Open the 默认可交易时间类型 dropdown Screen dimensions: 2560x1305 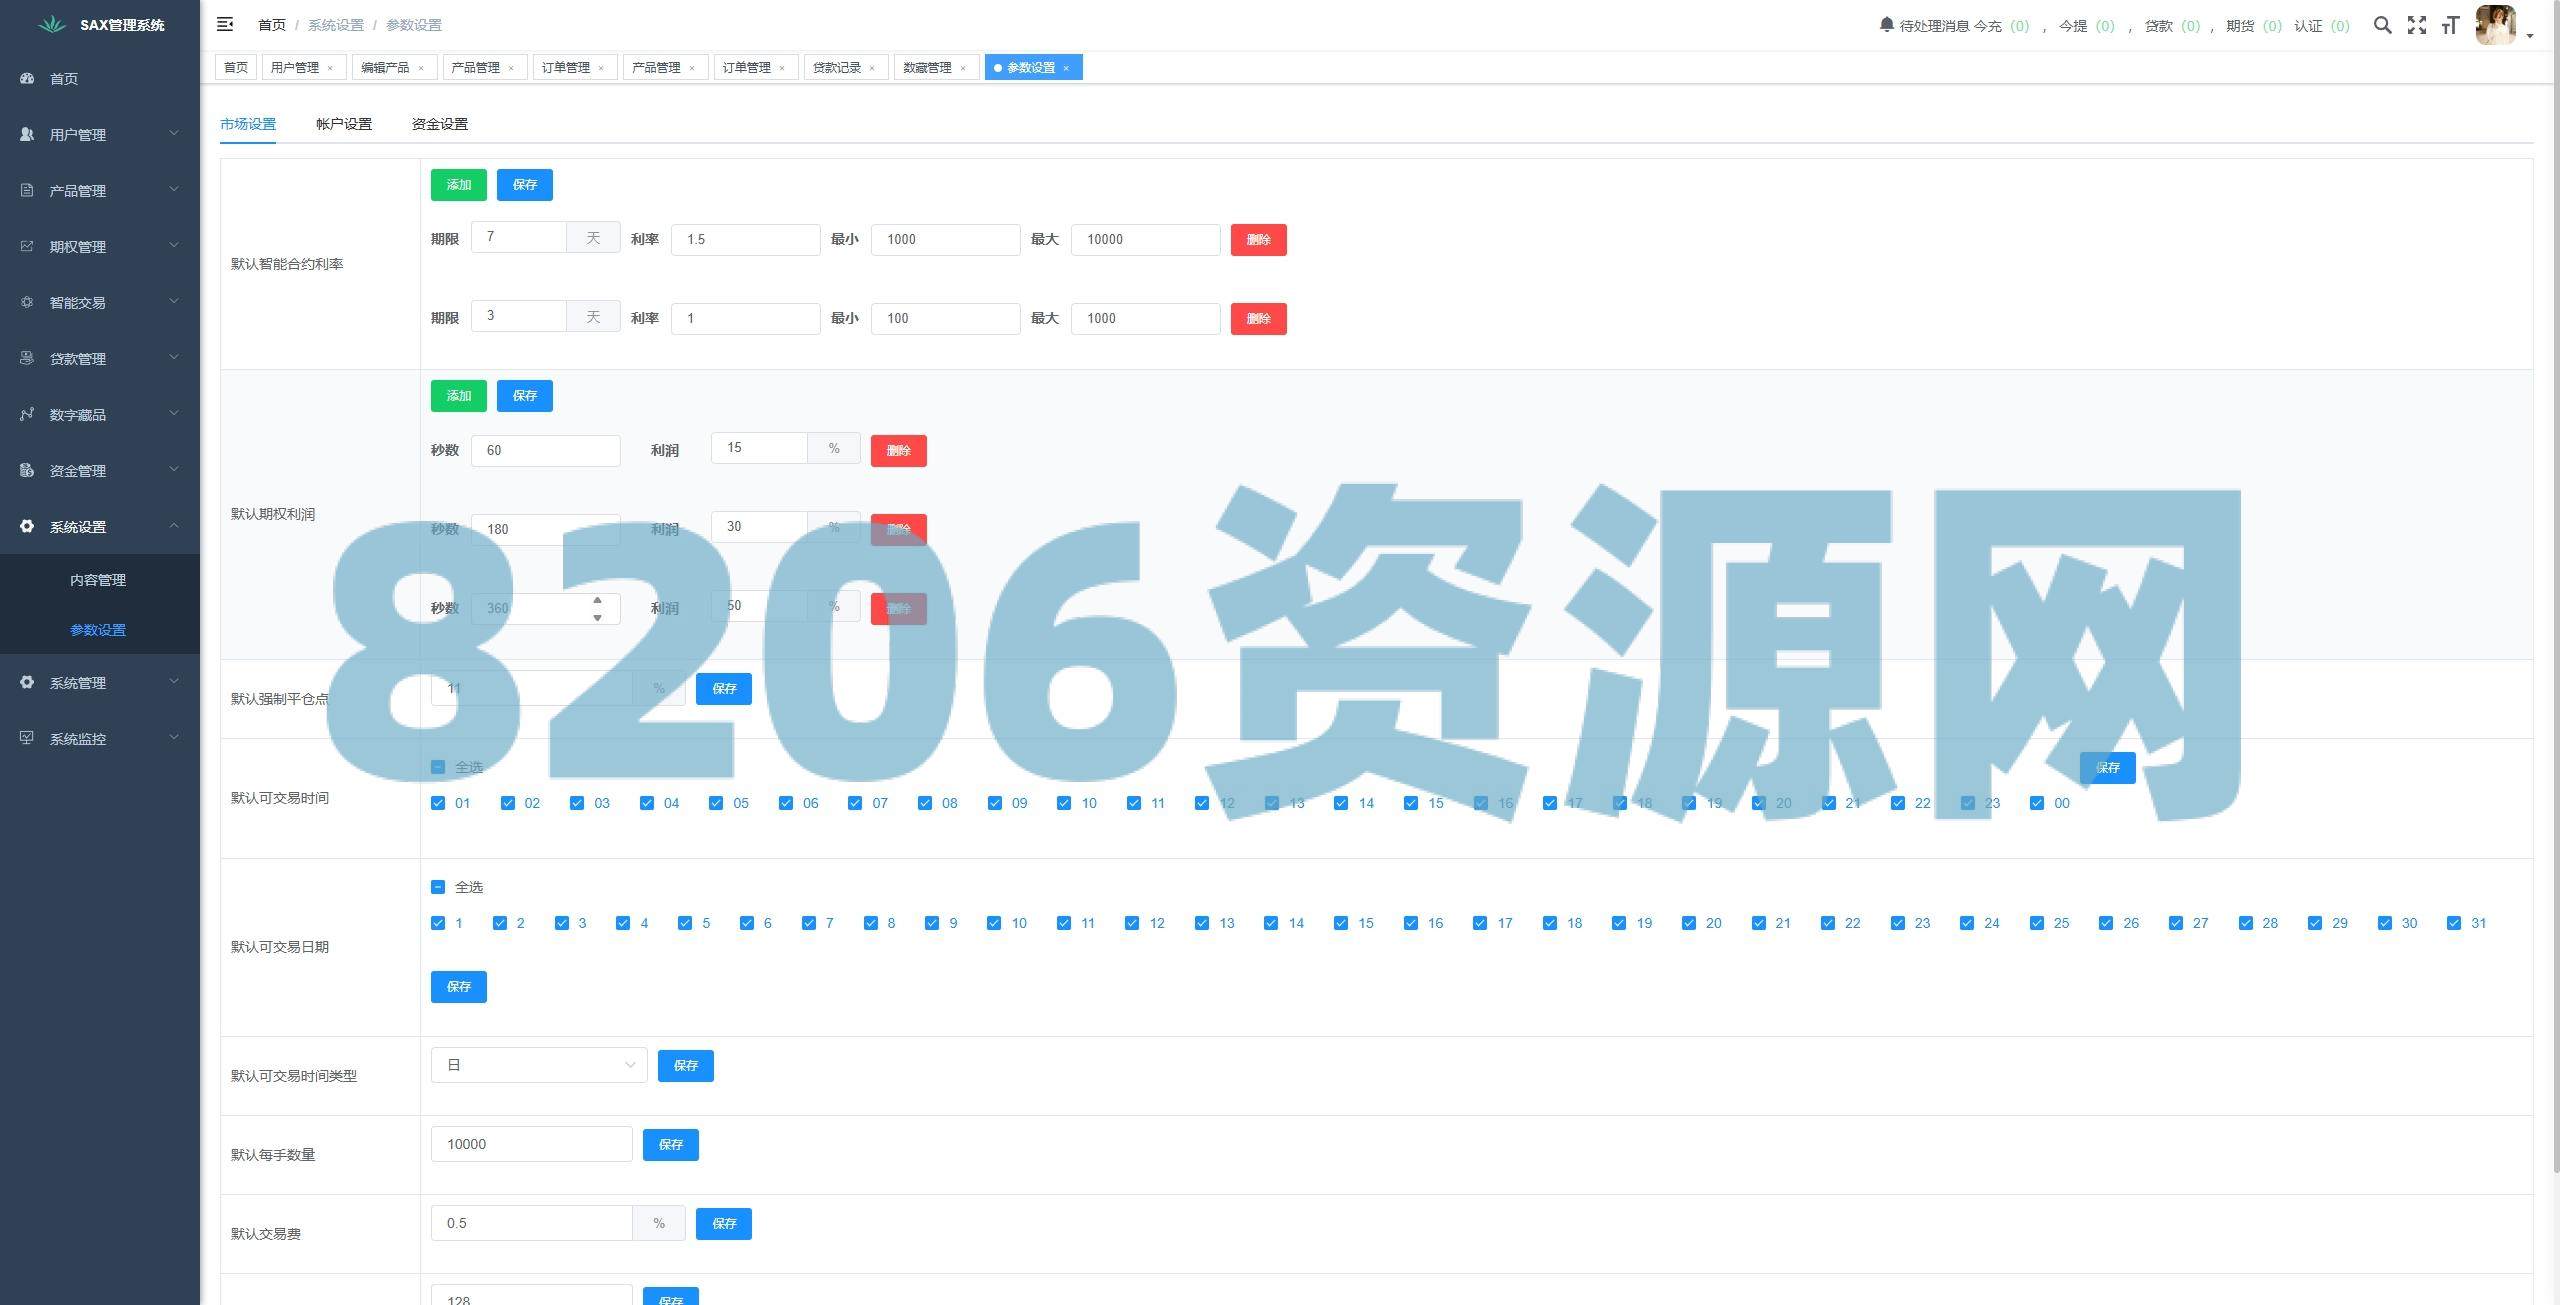pyautogui.click(x=539, y=1065)
